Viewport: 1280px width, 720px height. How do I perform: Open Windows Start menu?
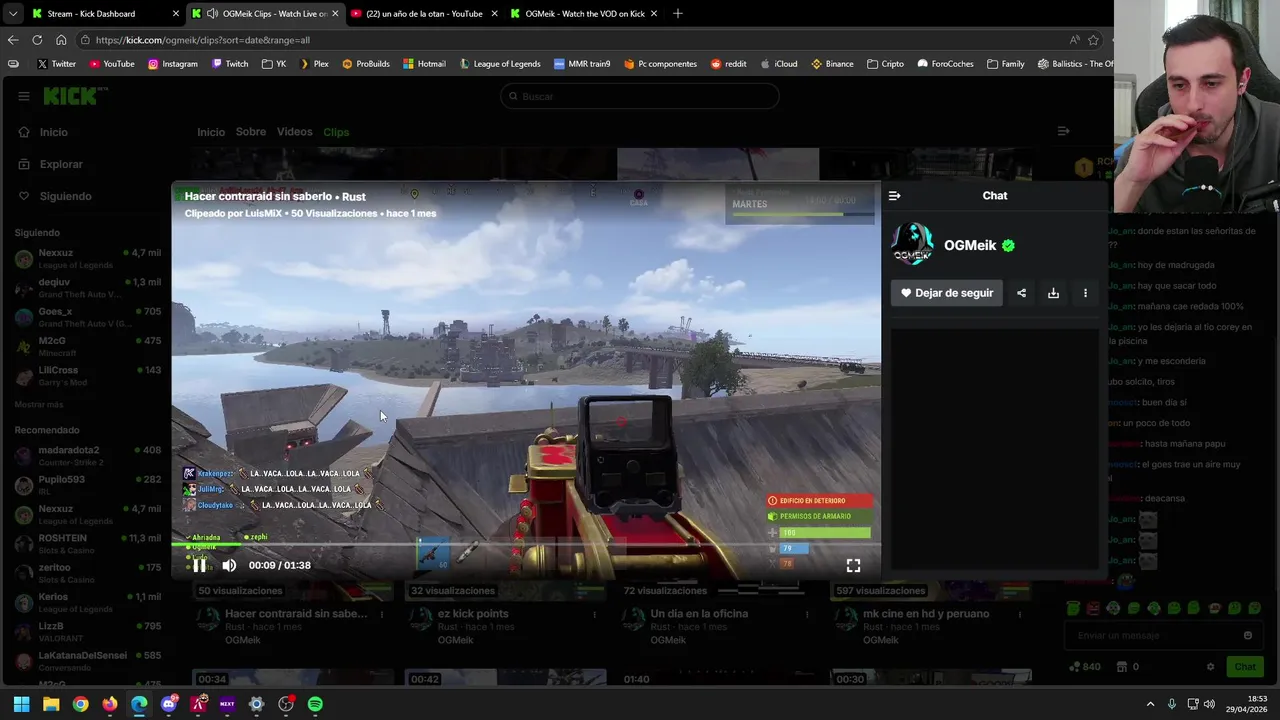21,704
